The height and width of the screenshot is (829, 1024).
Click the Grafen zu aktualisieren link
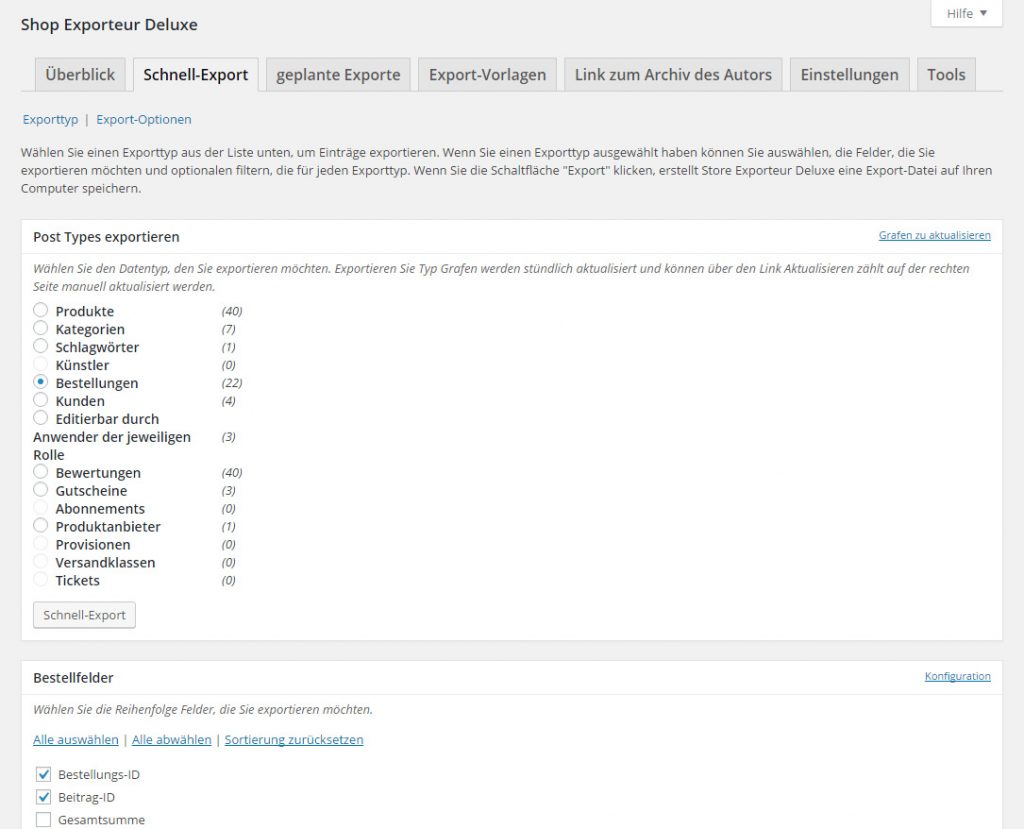click(935, 235)
